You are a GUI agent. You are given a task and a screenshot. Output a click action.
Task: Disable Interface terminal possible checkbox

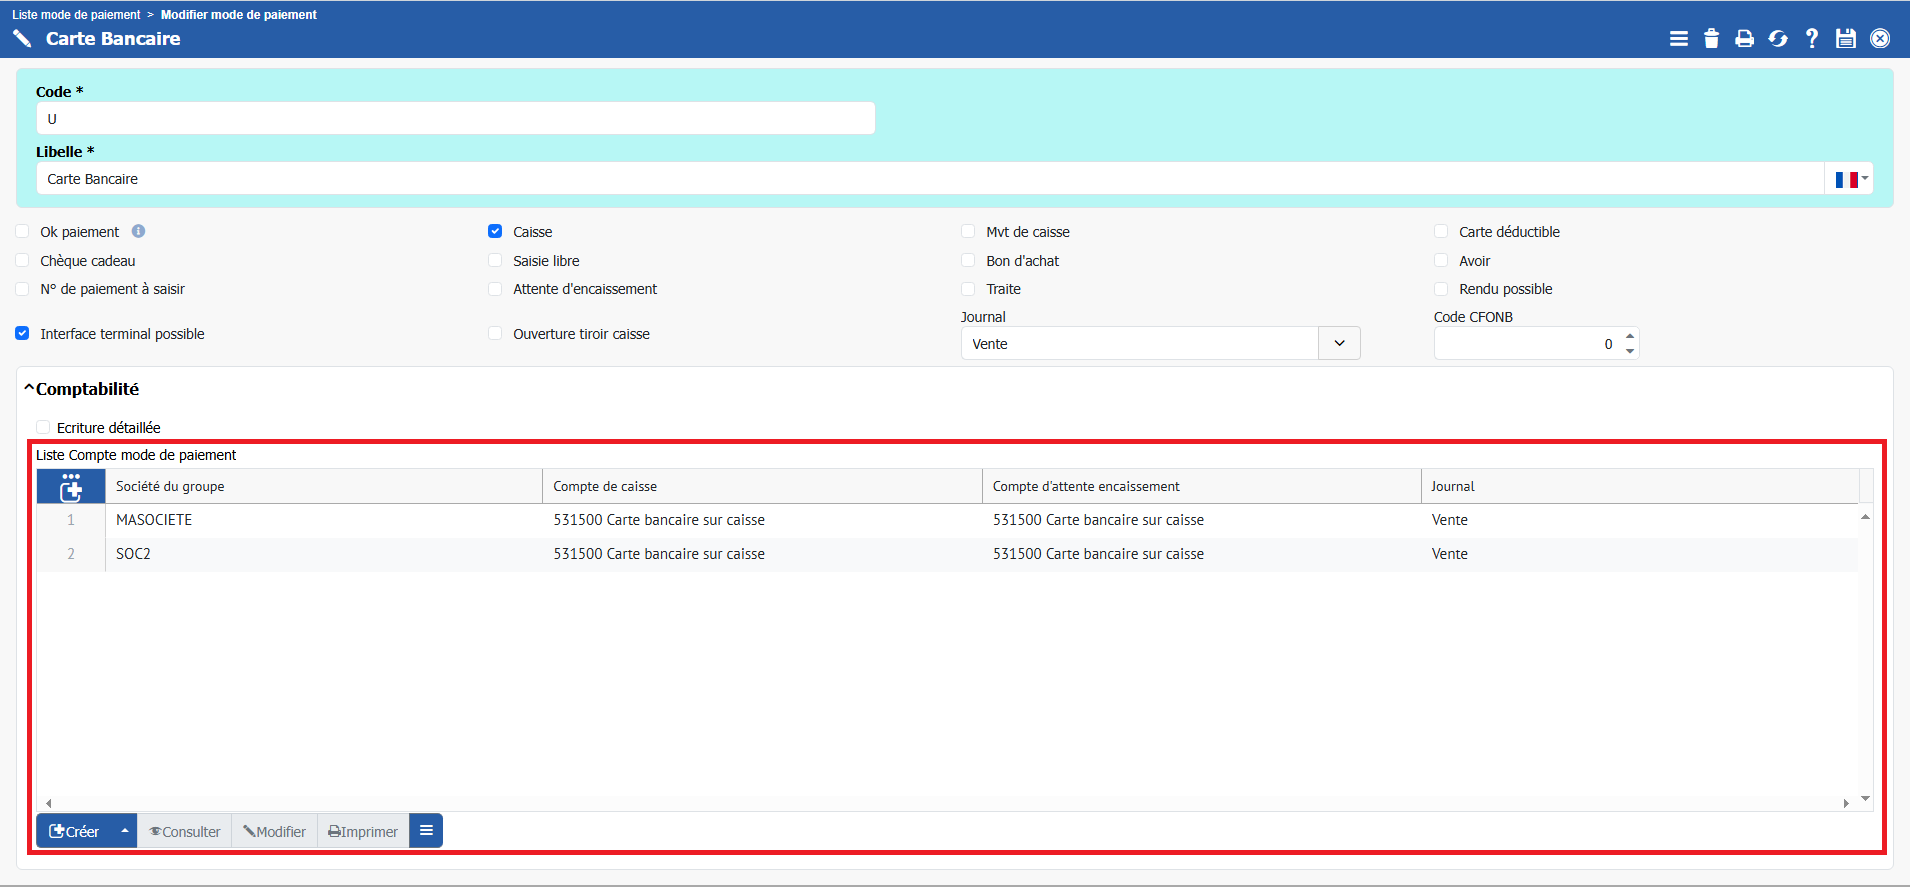tap(22, 333)
